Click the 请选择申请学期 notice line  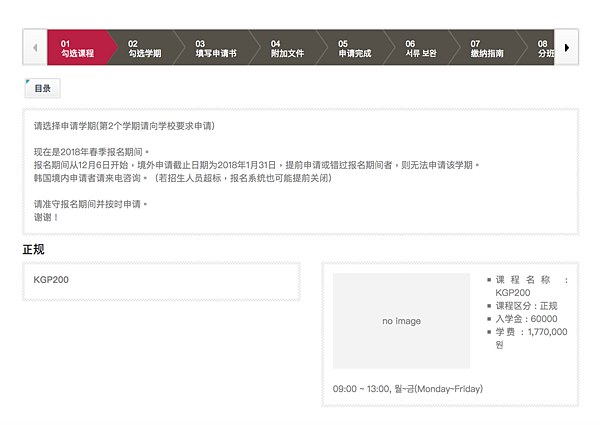(124, 126)
